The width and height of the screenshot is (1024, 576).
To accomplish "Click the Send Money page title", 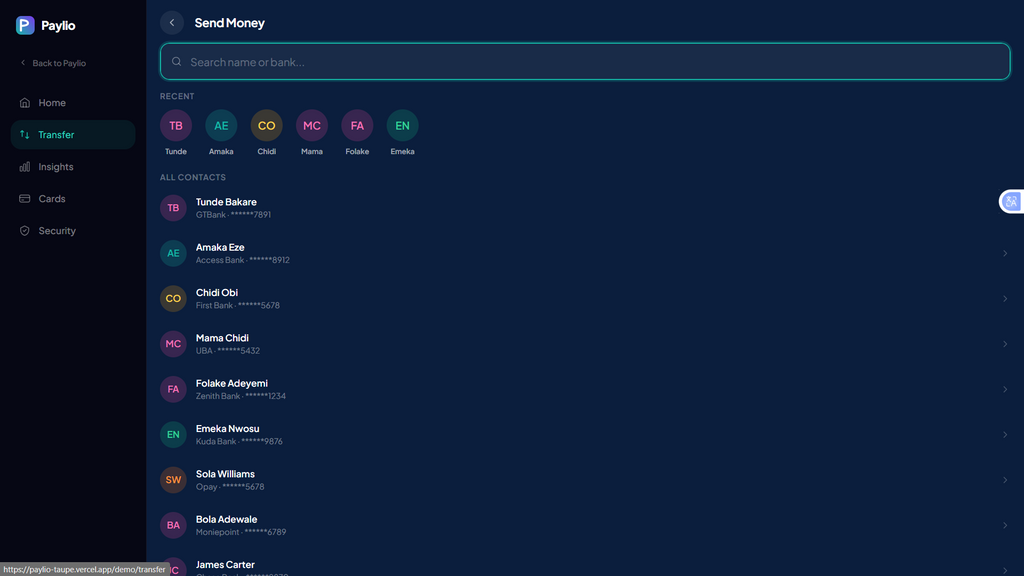I will click(x=230, y=23).
